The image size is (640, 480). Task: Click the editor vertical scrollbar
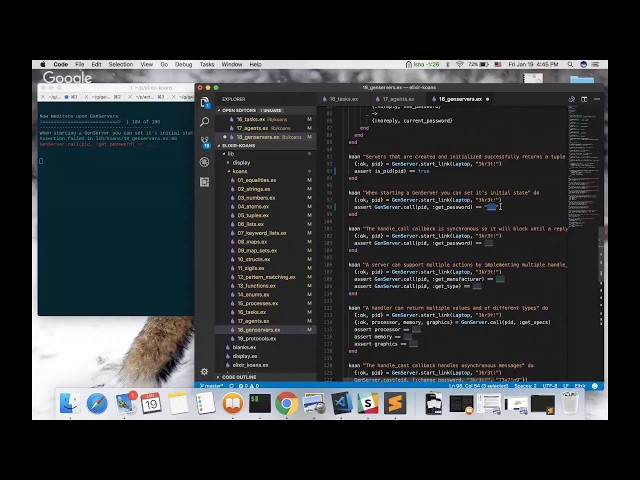point(601,253)
